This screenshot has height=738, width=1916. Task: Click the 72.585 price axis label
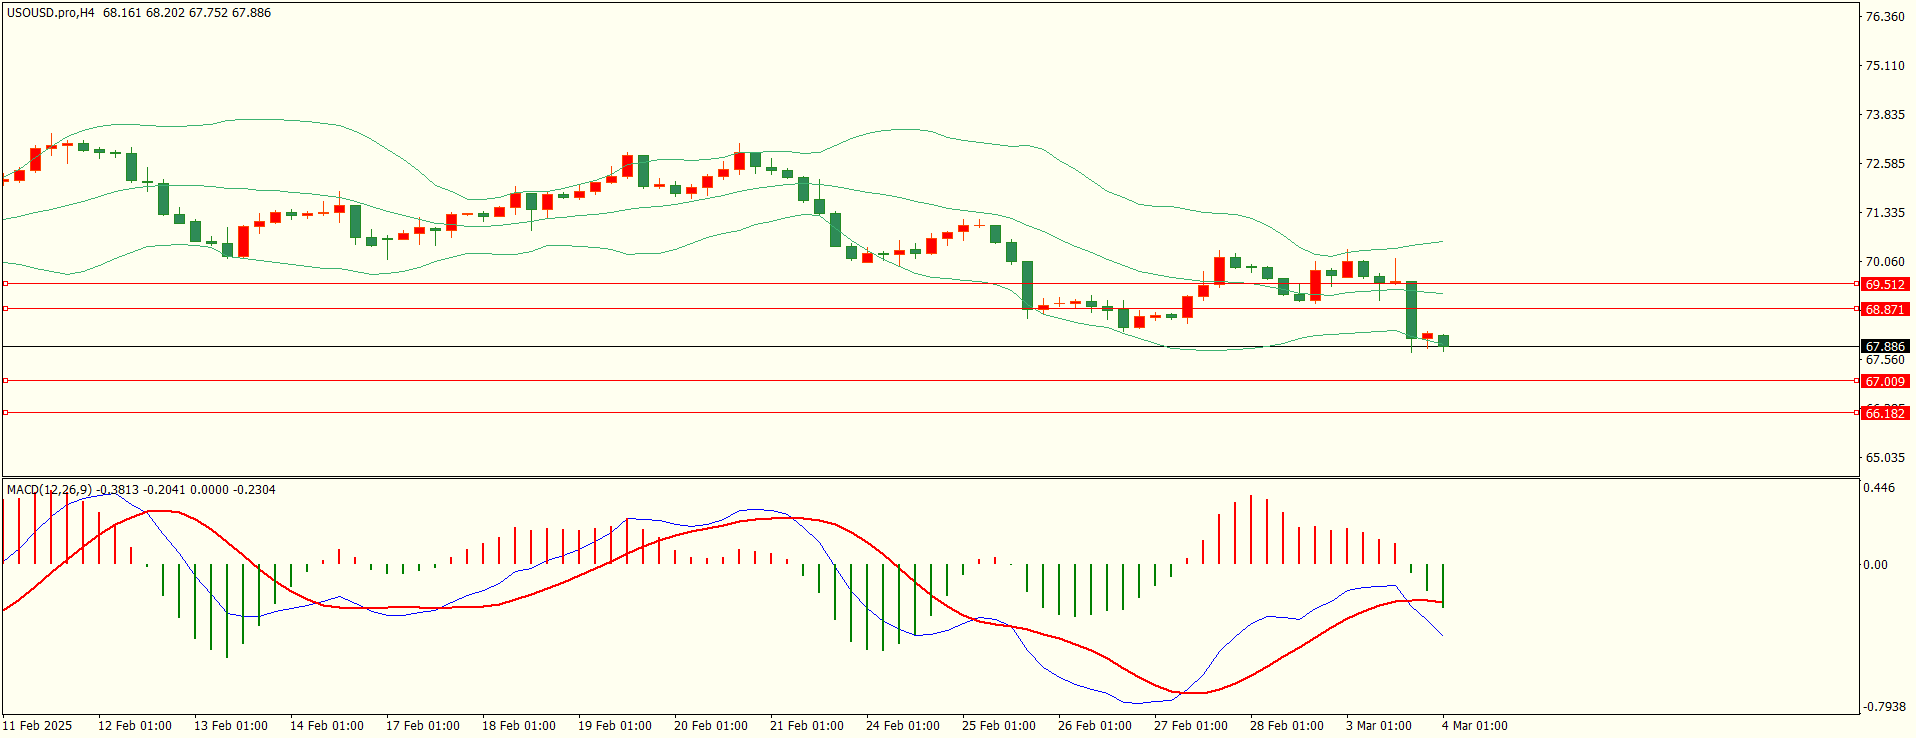[x=1885, y=164]
